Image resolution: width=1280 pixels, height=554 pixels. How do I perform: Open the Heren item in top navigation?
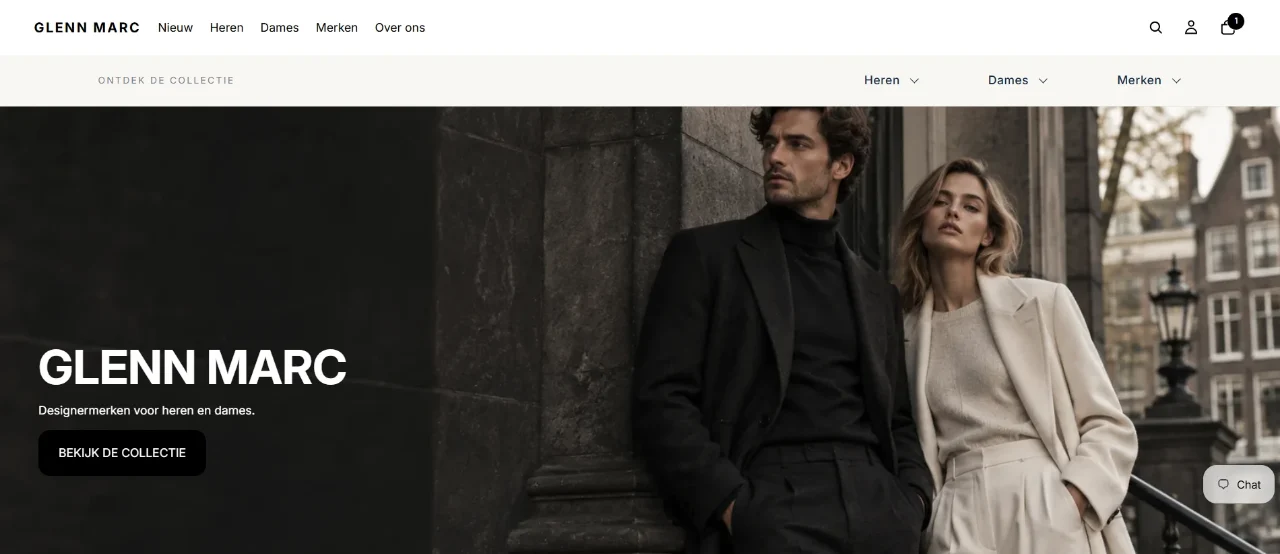[x=227, y=28]
